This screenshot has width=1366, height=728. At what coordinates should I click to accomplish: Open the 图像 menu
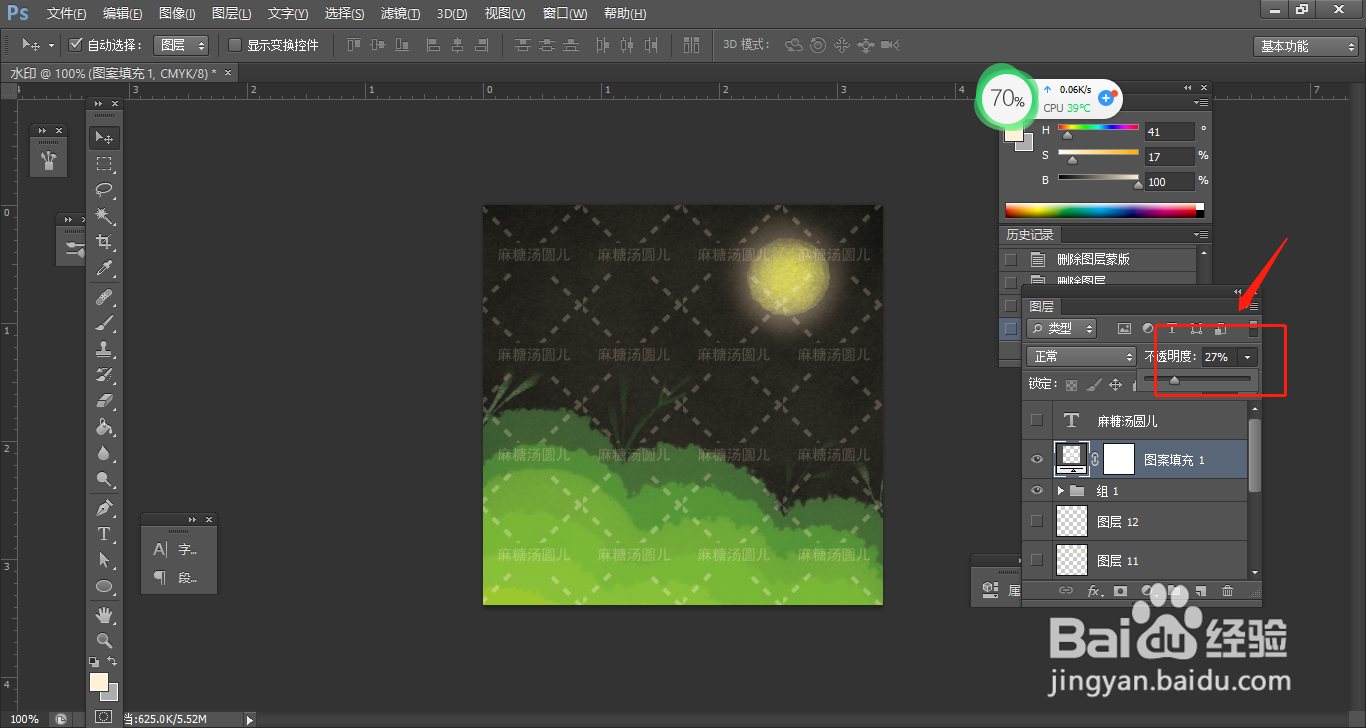click(x=178, y=14)
